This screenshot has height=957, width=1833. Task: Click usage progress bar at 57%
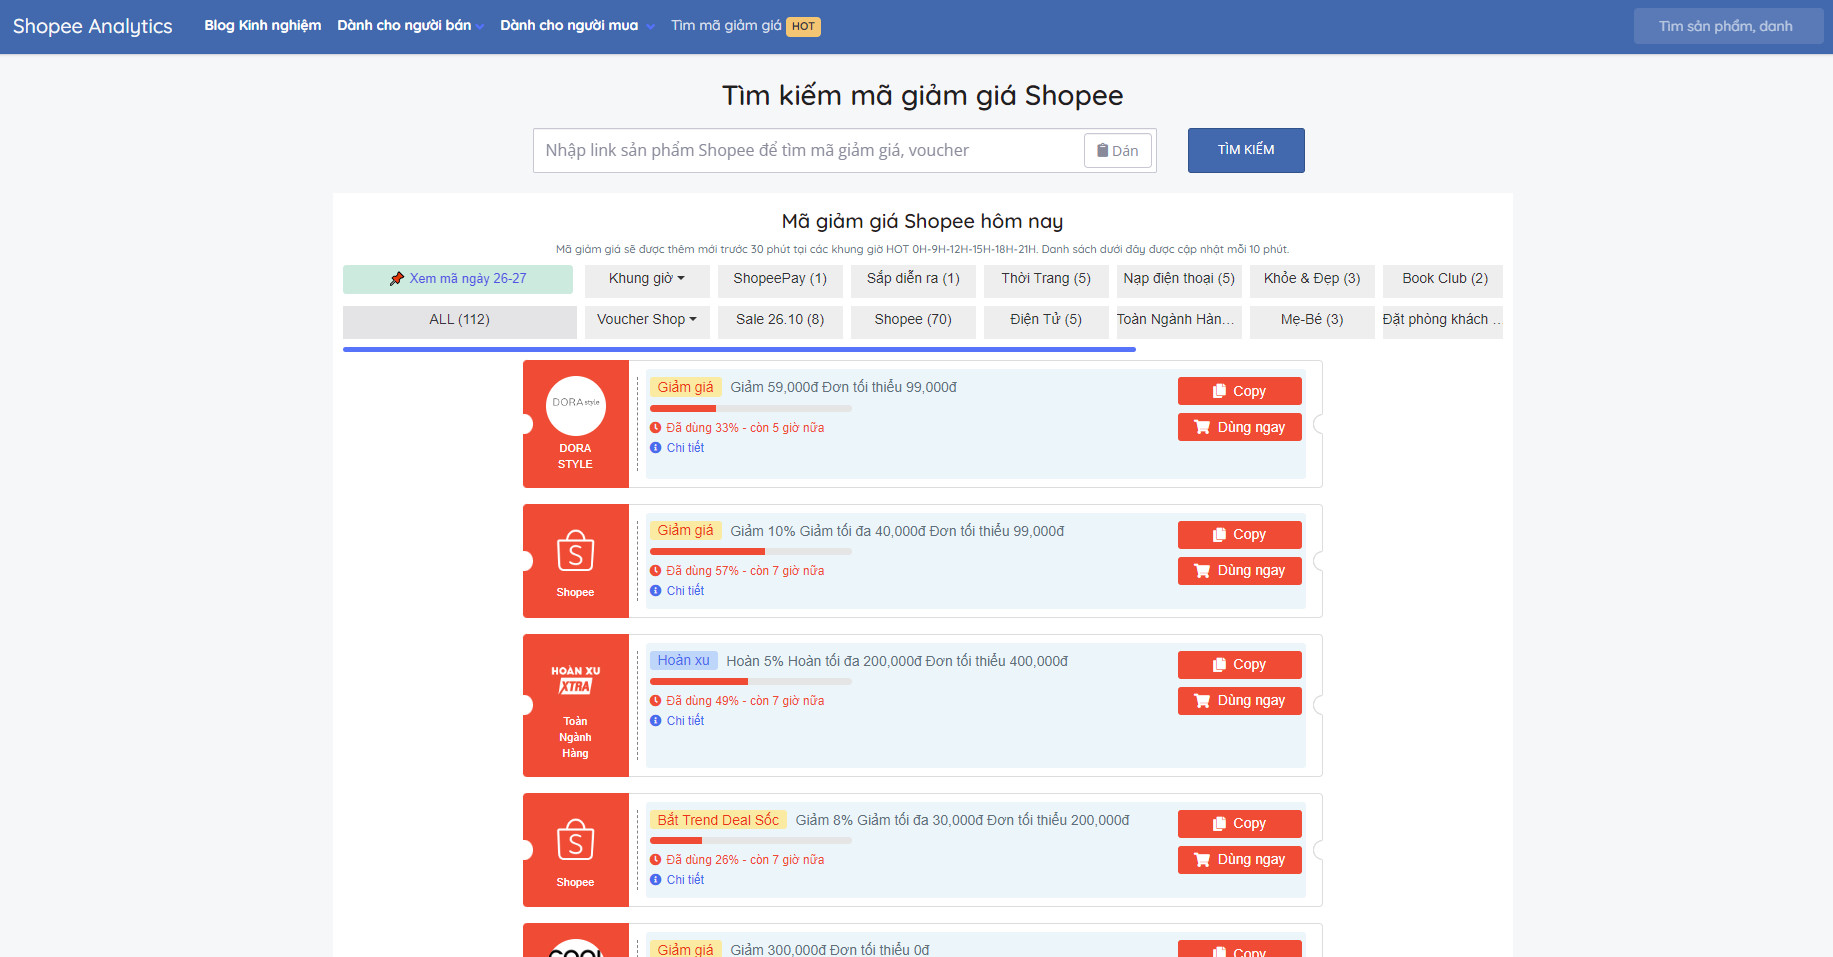coord(751,552)
